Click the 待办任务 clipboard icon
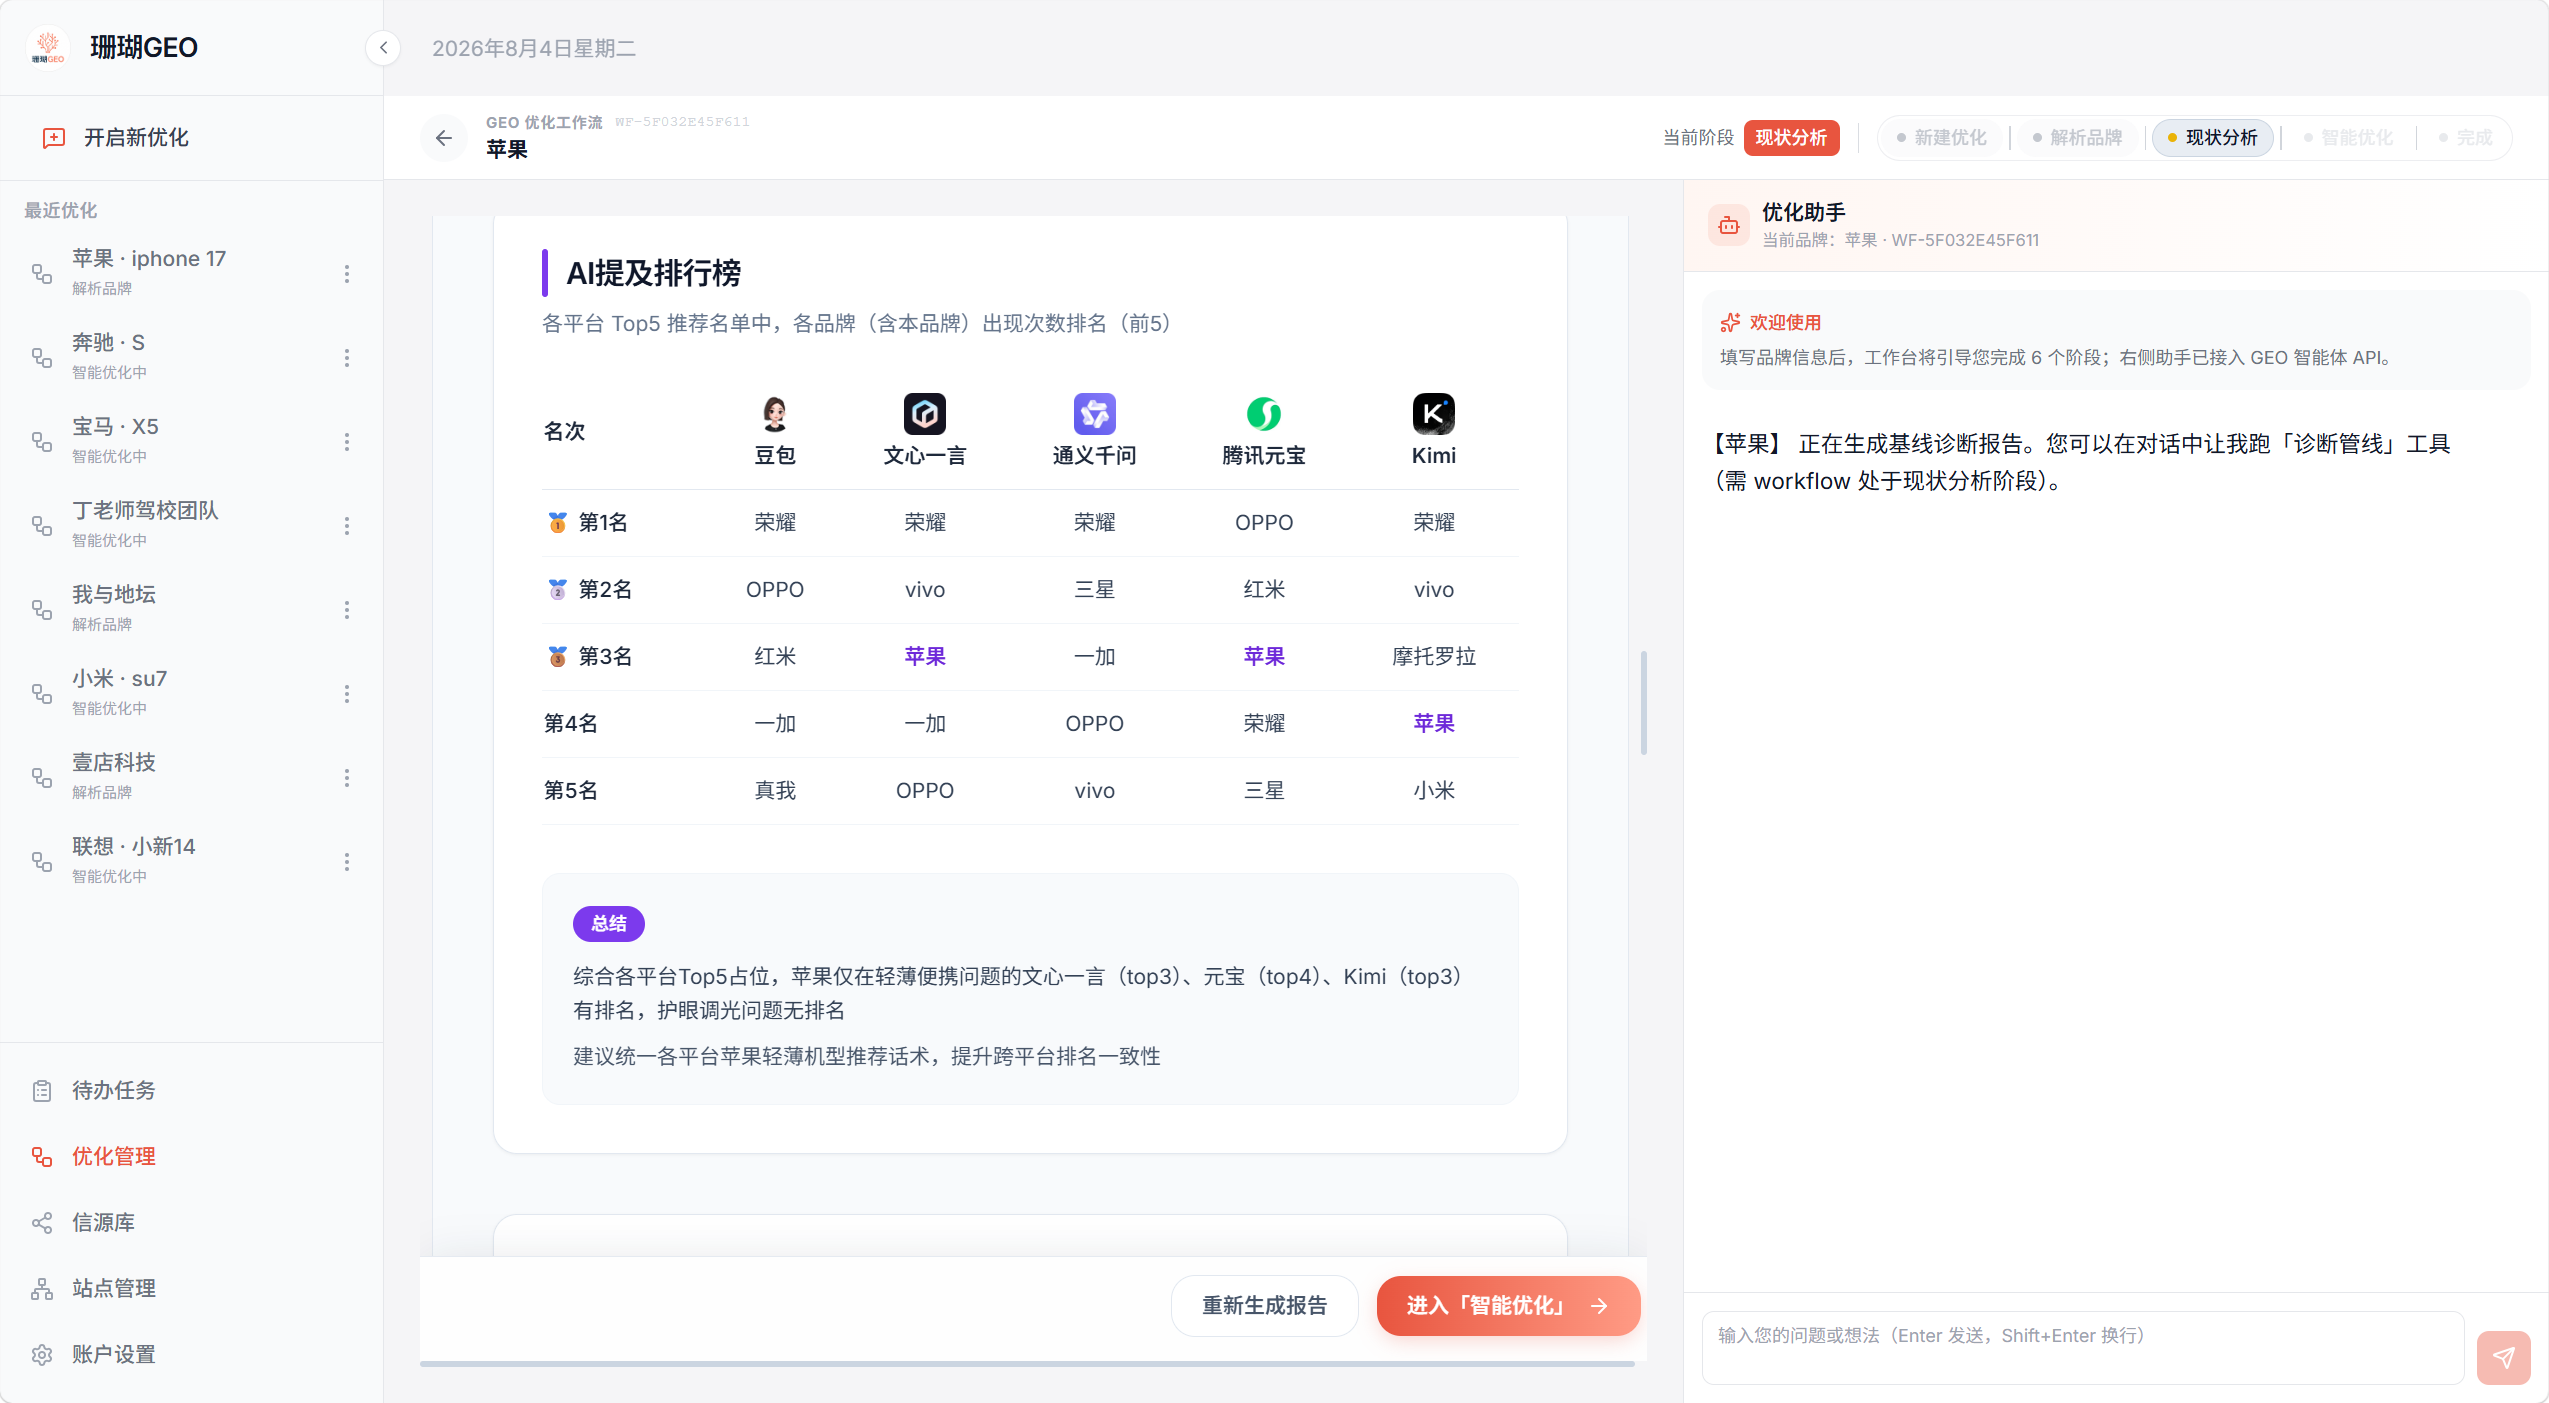Viewport: 2549px width, 1403px height. [42, 1090]
